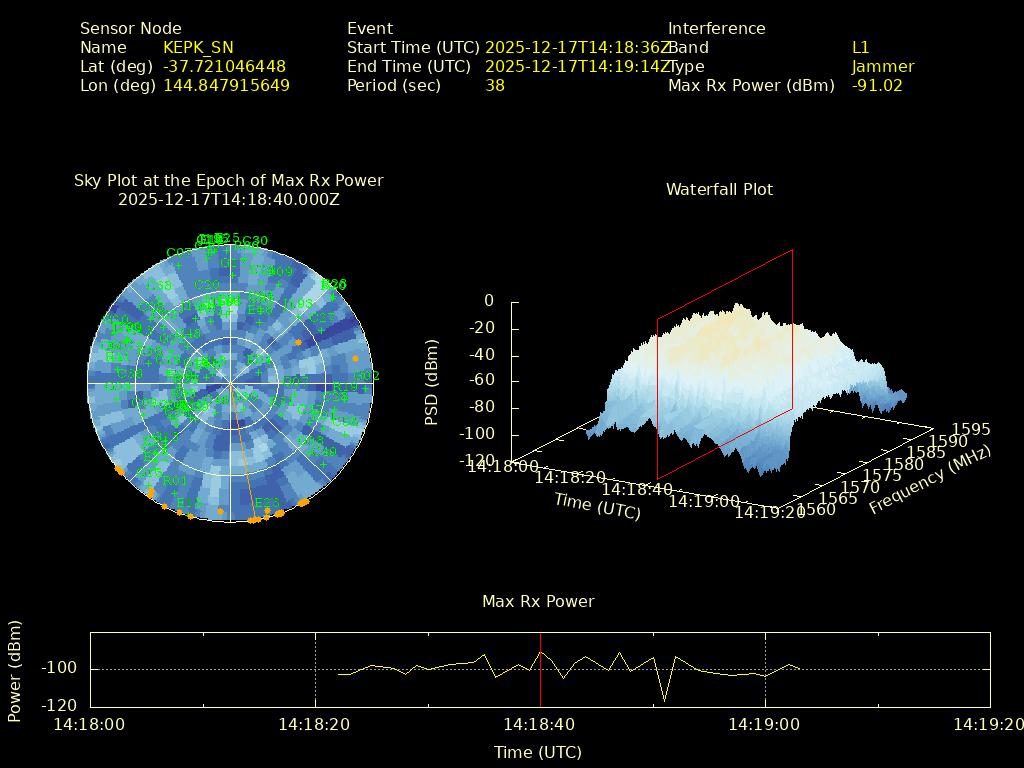Click the 14:18:20 tick on power timeline
The width and height of the screenshot is (1024, 768).
click(315, 724)
